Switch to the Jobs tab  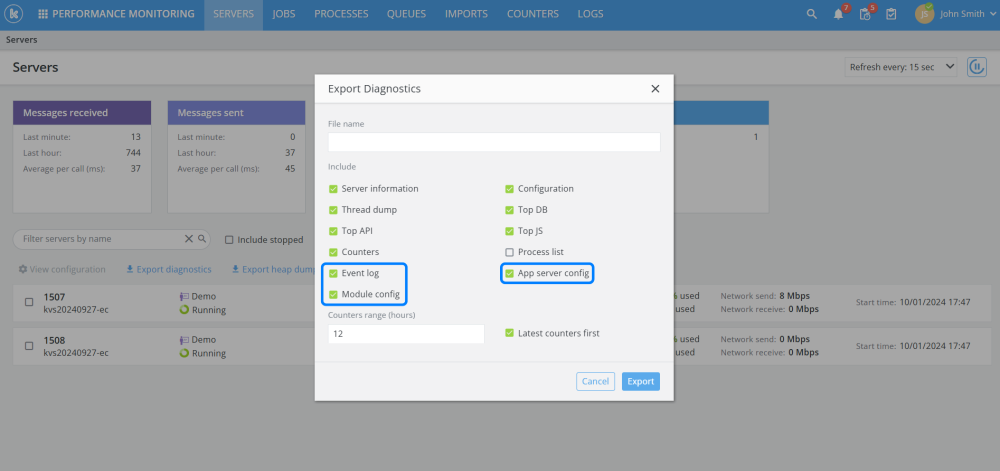[x=283, y=14]
